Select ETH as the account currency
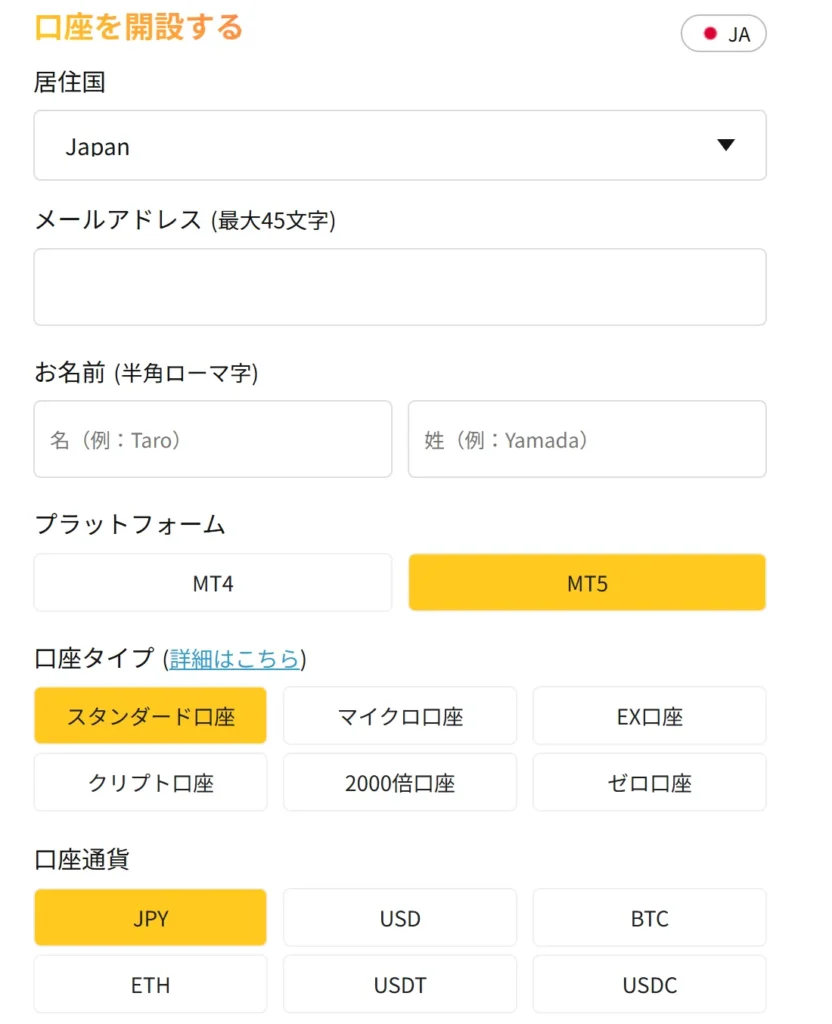This screenshot has height=1024, width=832. point(150,984)
